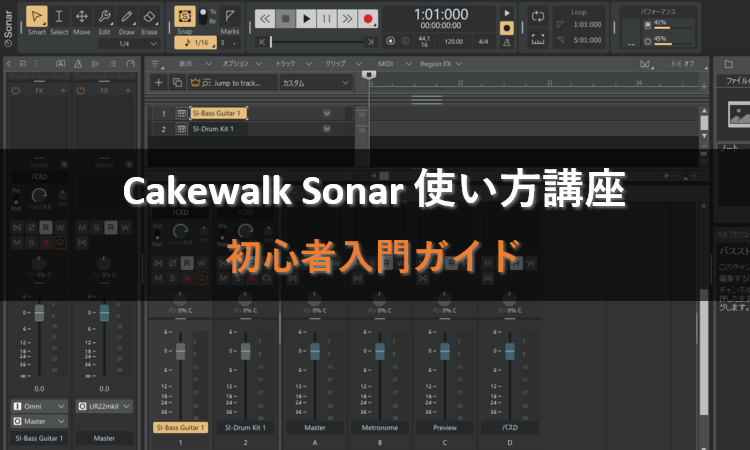Open the Marks module
Image resolution: width=750 pixels, height=450 pixels.
click(x=230, y=20)
